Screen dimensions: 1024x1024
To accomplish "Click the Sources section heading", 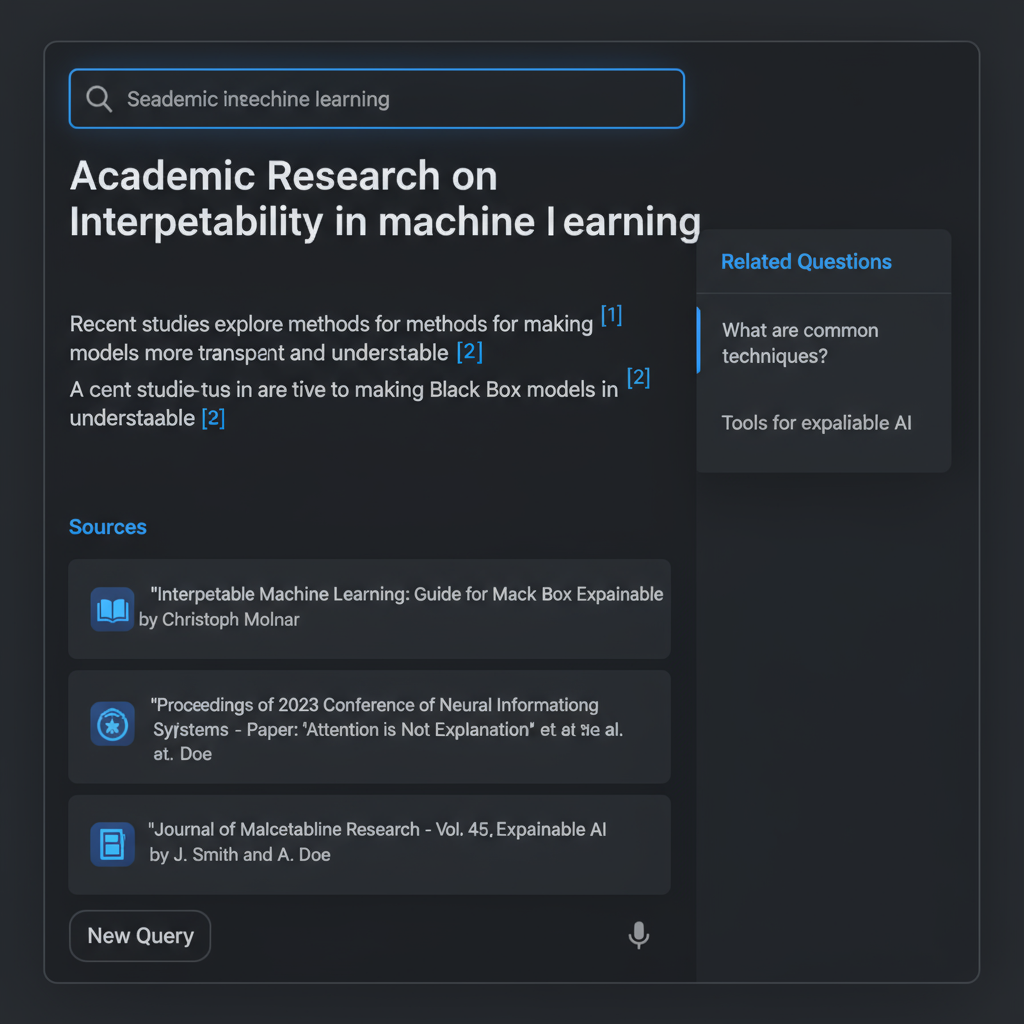I will click(108, 527).
